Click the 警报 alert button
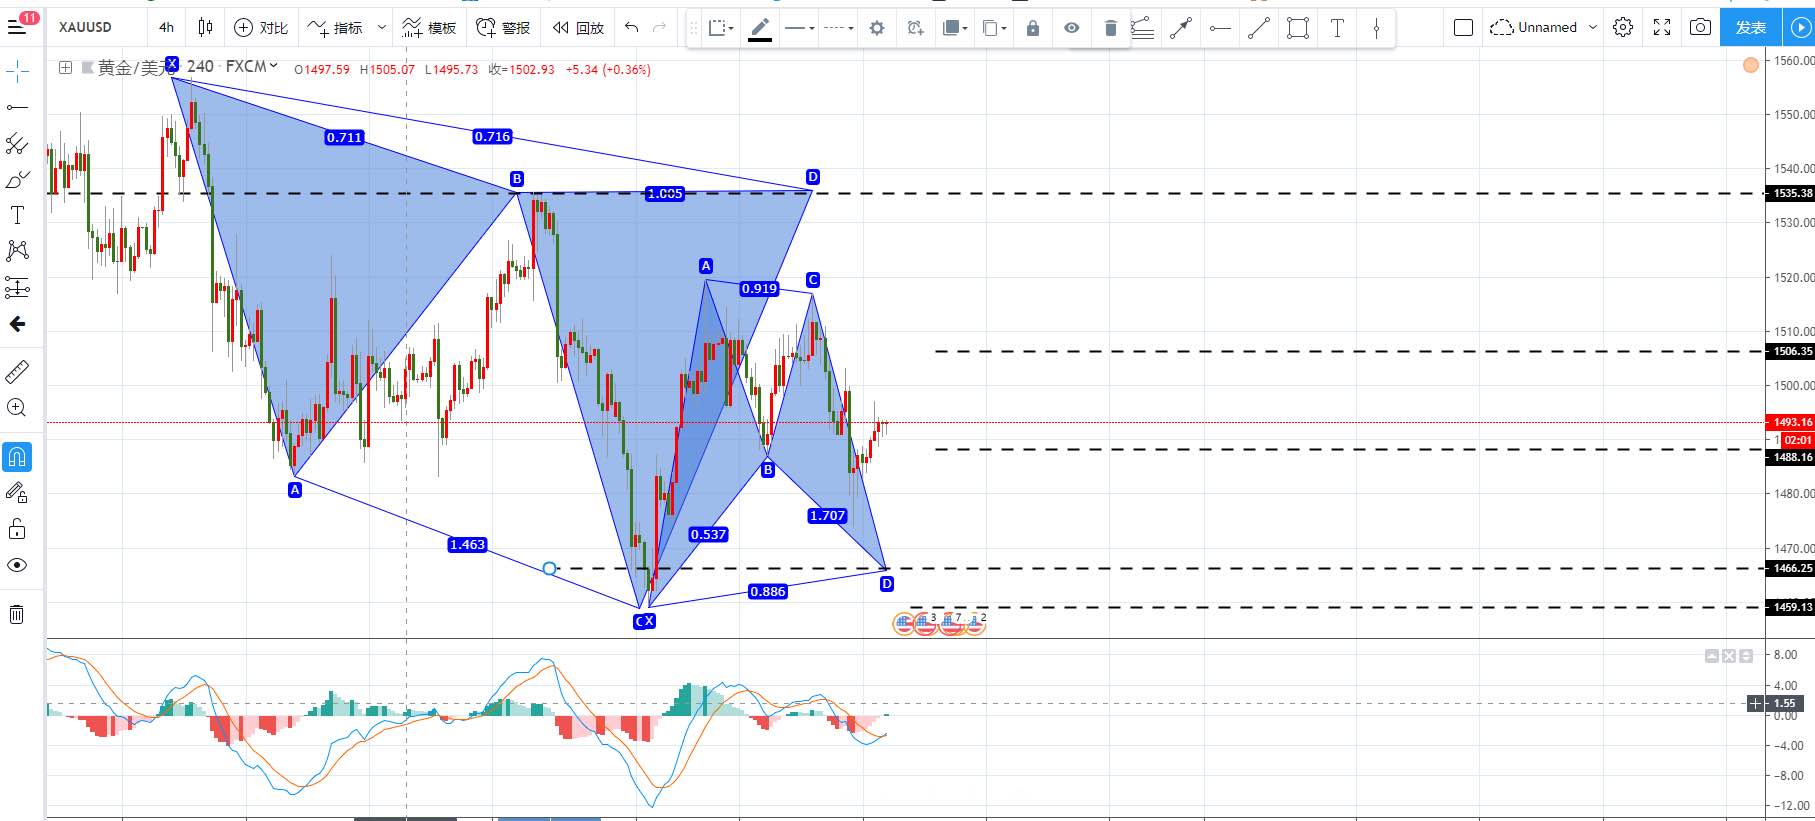The width and height of the screenshot is (1815, 821). (x=503, y=27)
